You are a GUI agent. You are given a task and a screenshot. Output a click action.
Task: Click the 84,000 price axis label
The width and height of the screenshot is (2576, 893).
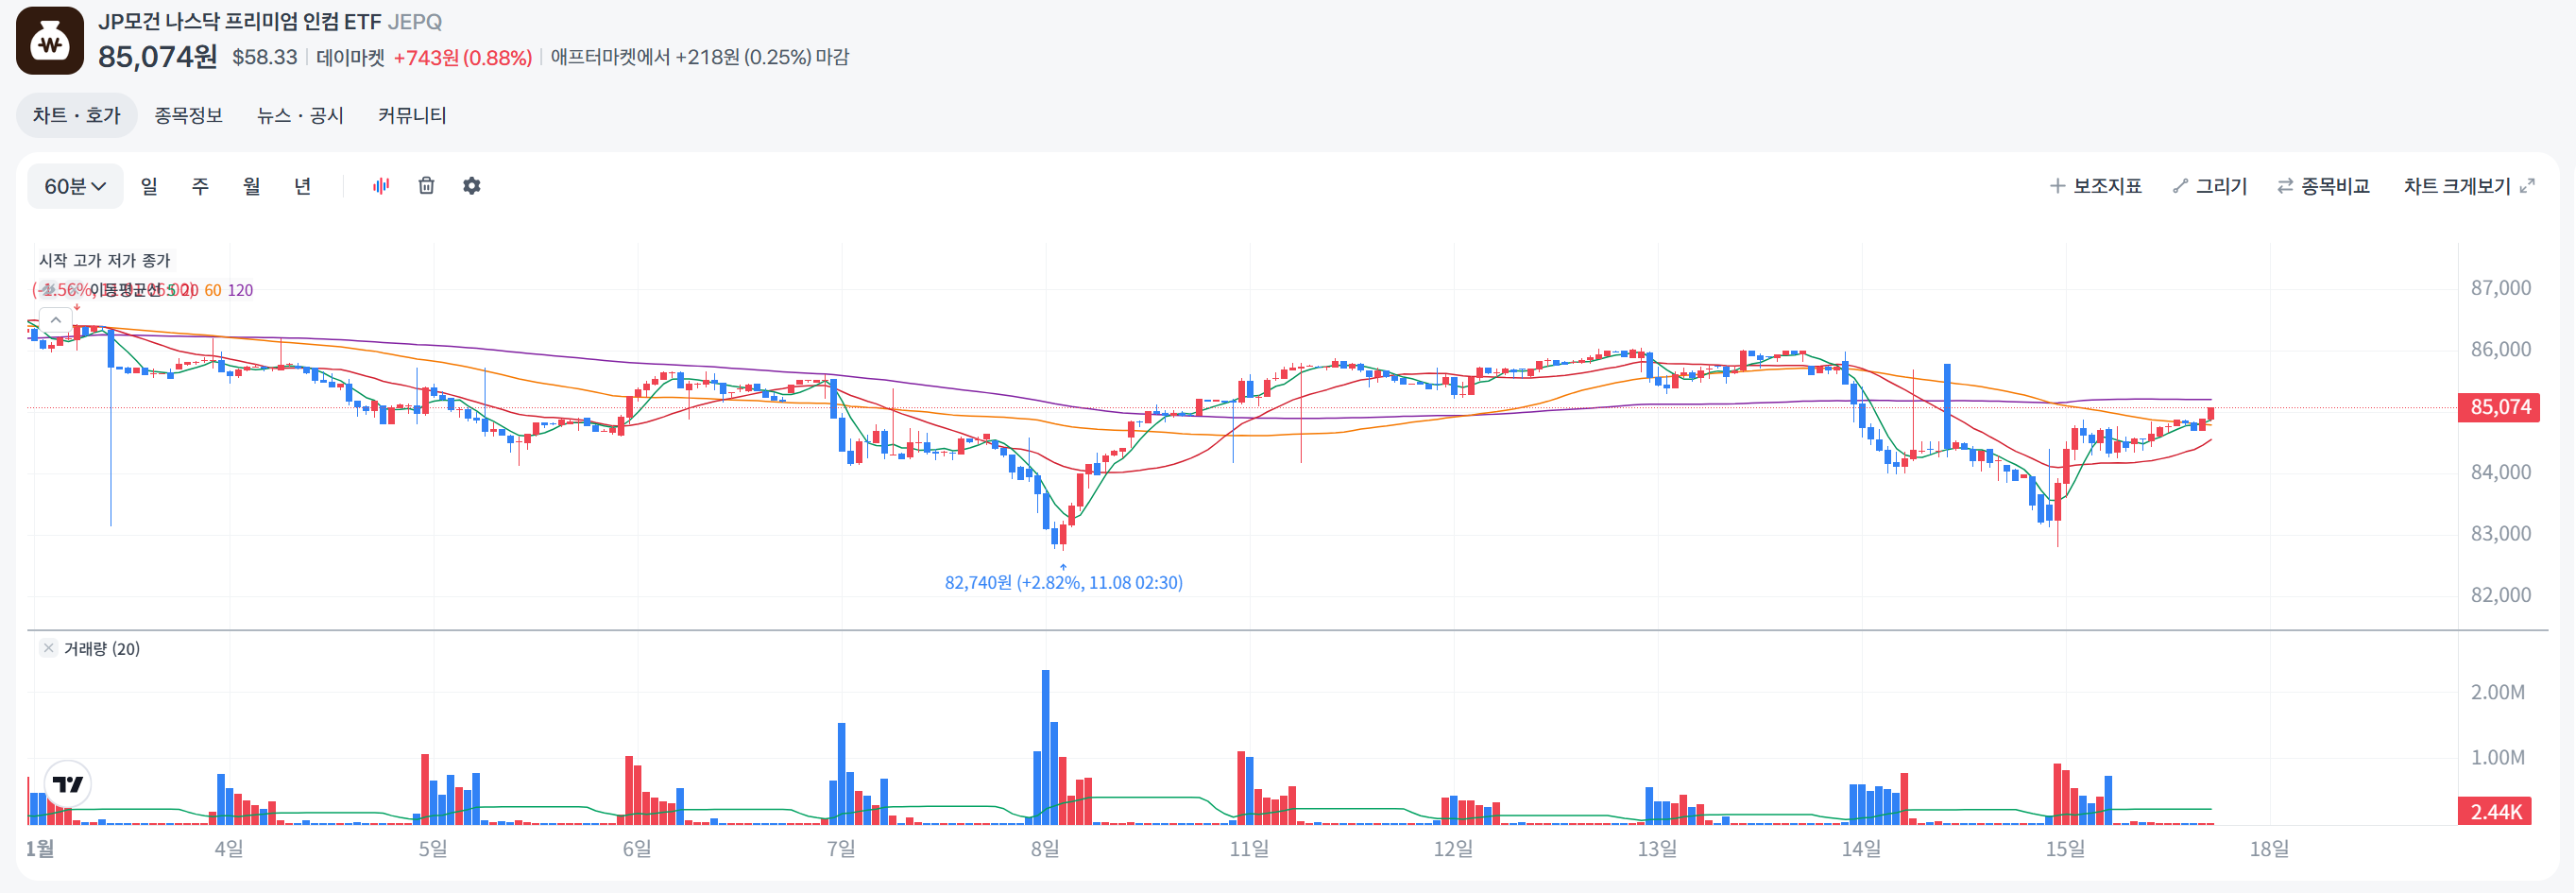2500,472
